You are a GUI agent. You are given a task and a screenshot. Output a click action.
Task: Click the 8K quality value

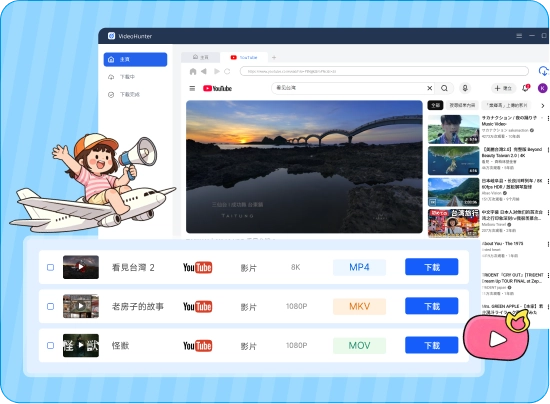296,267
